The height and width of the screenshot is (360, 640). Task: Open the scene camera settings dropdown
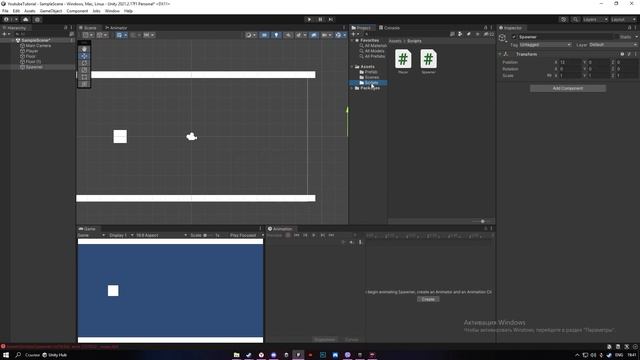click(x=326, y=35)
